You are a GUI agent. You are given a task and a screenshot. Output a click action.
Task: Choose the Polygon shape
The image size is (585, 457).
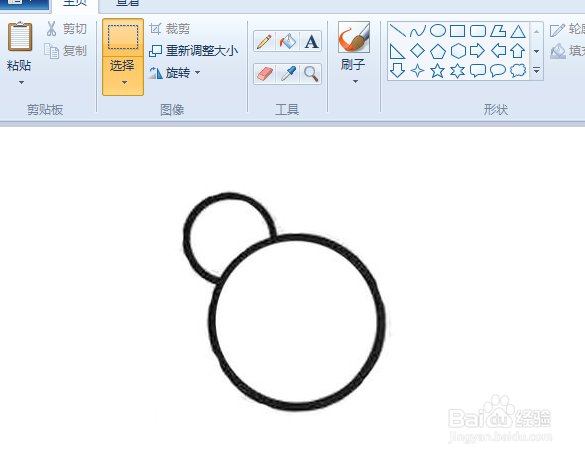point(498,31)
